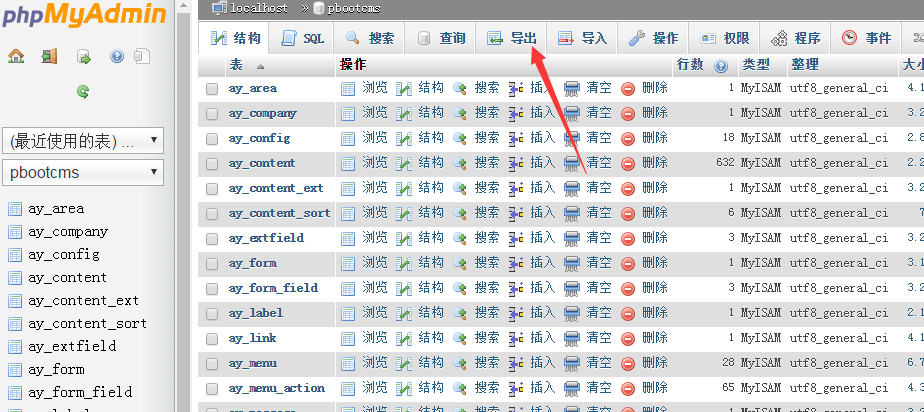924x412 pixels.
Task: Open the query window icon in sidebar
Action: click(84, 57)
